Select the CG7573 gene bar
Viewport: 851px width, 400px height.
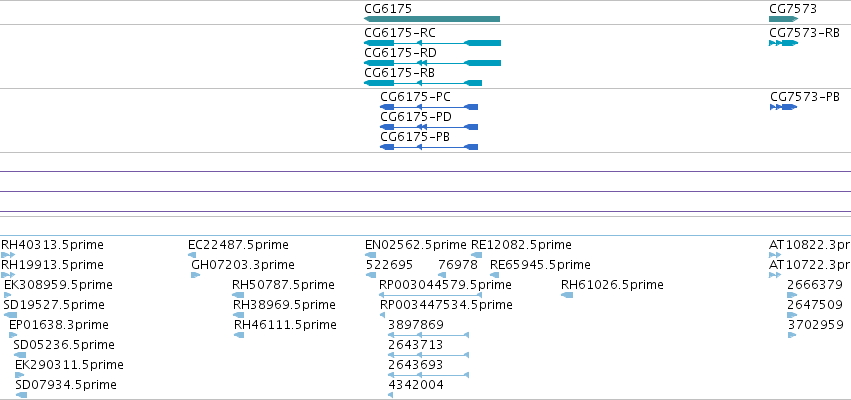[783, 19]
